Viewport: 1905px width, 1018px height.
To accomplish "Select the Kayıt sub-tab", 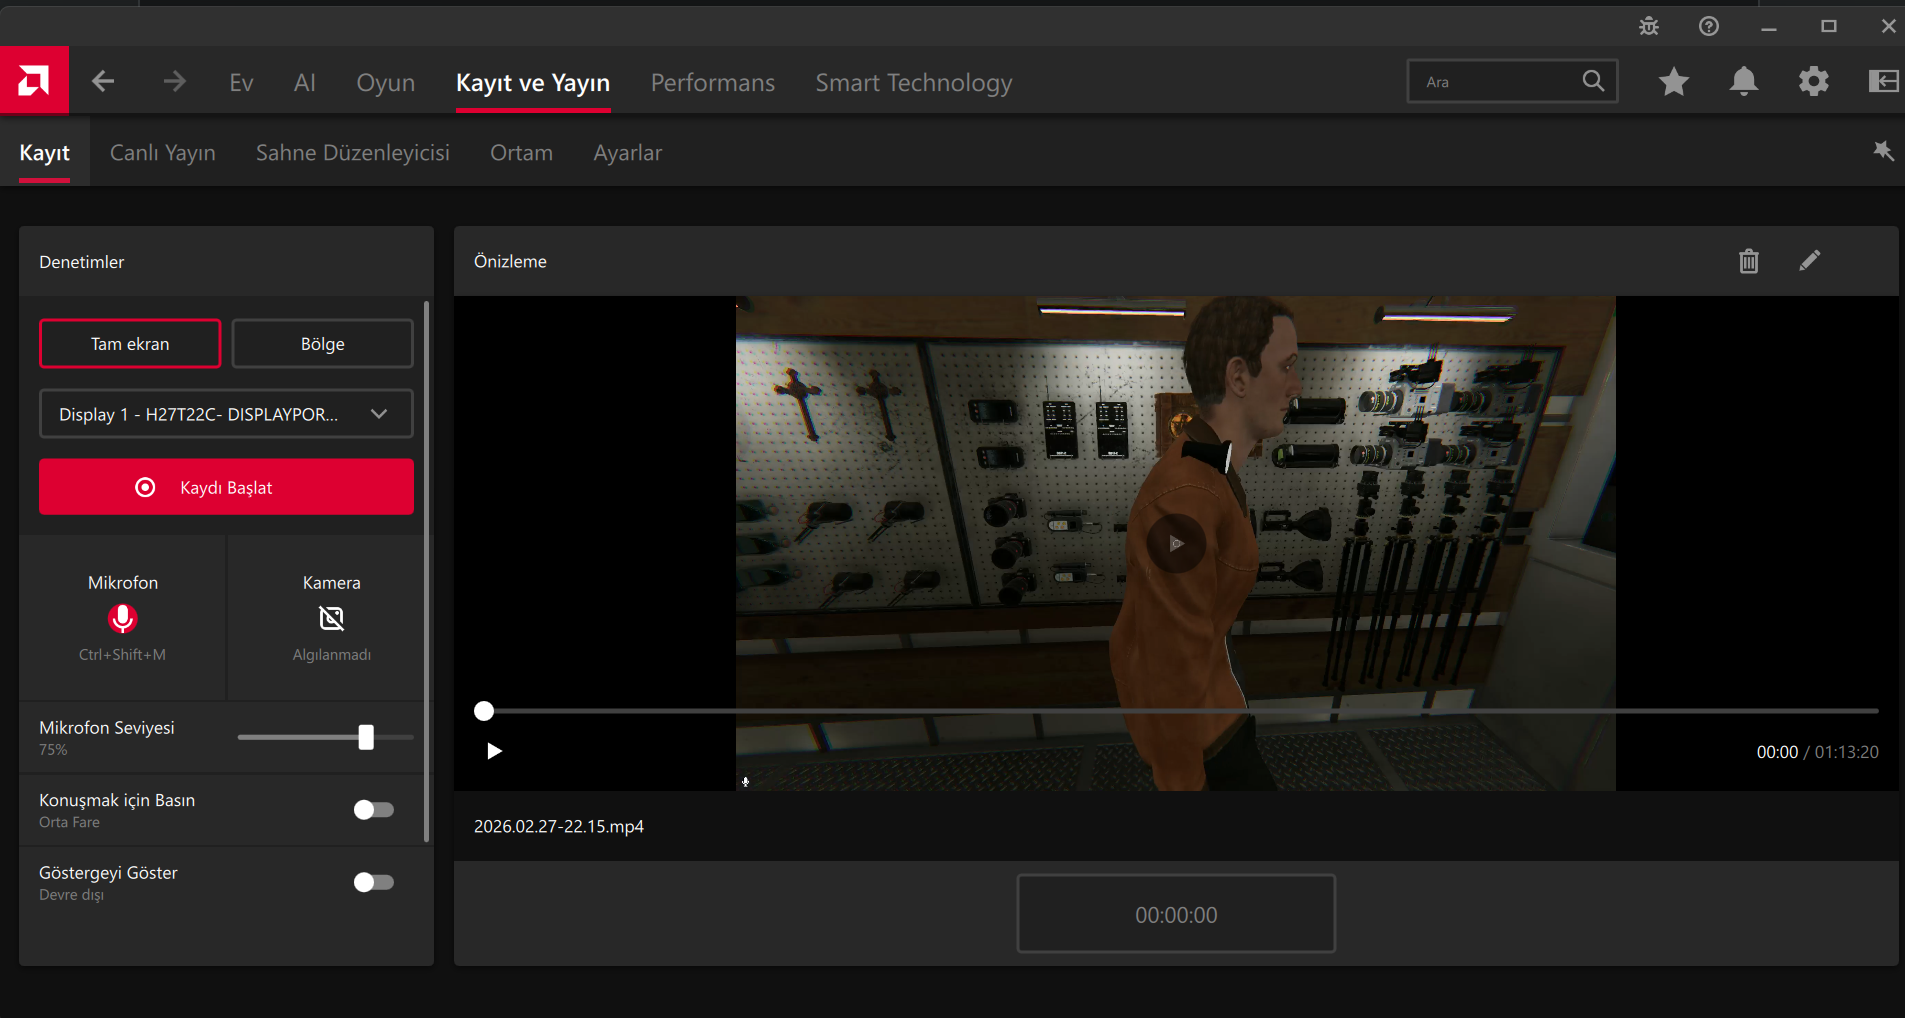I will point(45,152).
